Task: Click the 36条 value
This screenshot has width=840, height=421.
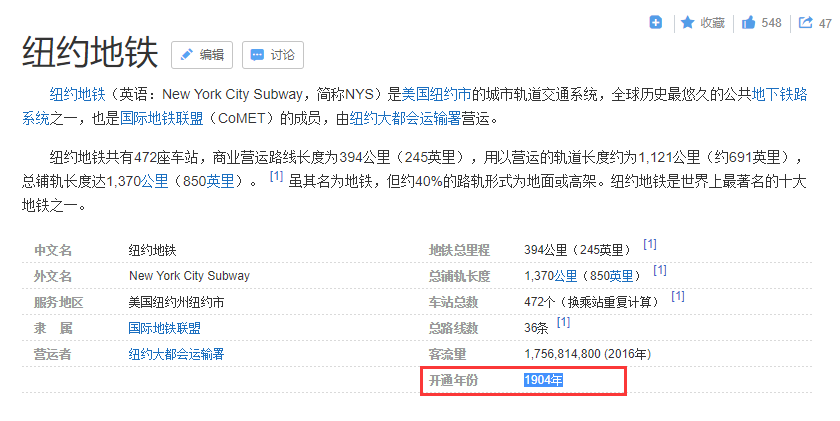Action: pos(536,328)
